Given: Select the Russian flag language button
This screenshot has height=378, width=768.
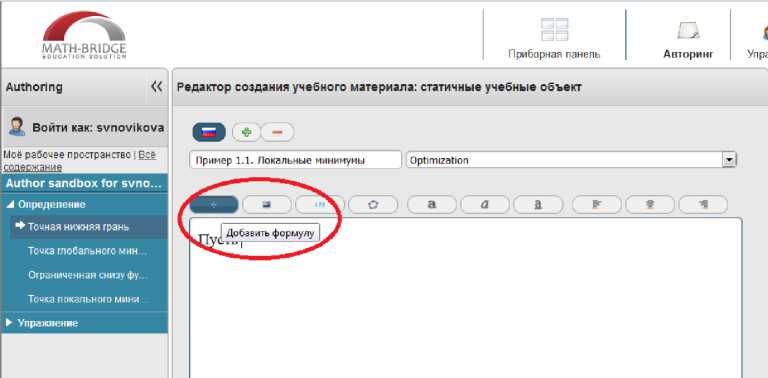Looking at the screenshot, I should pos(209,132).
